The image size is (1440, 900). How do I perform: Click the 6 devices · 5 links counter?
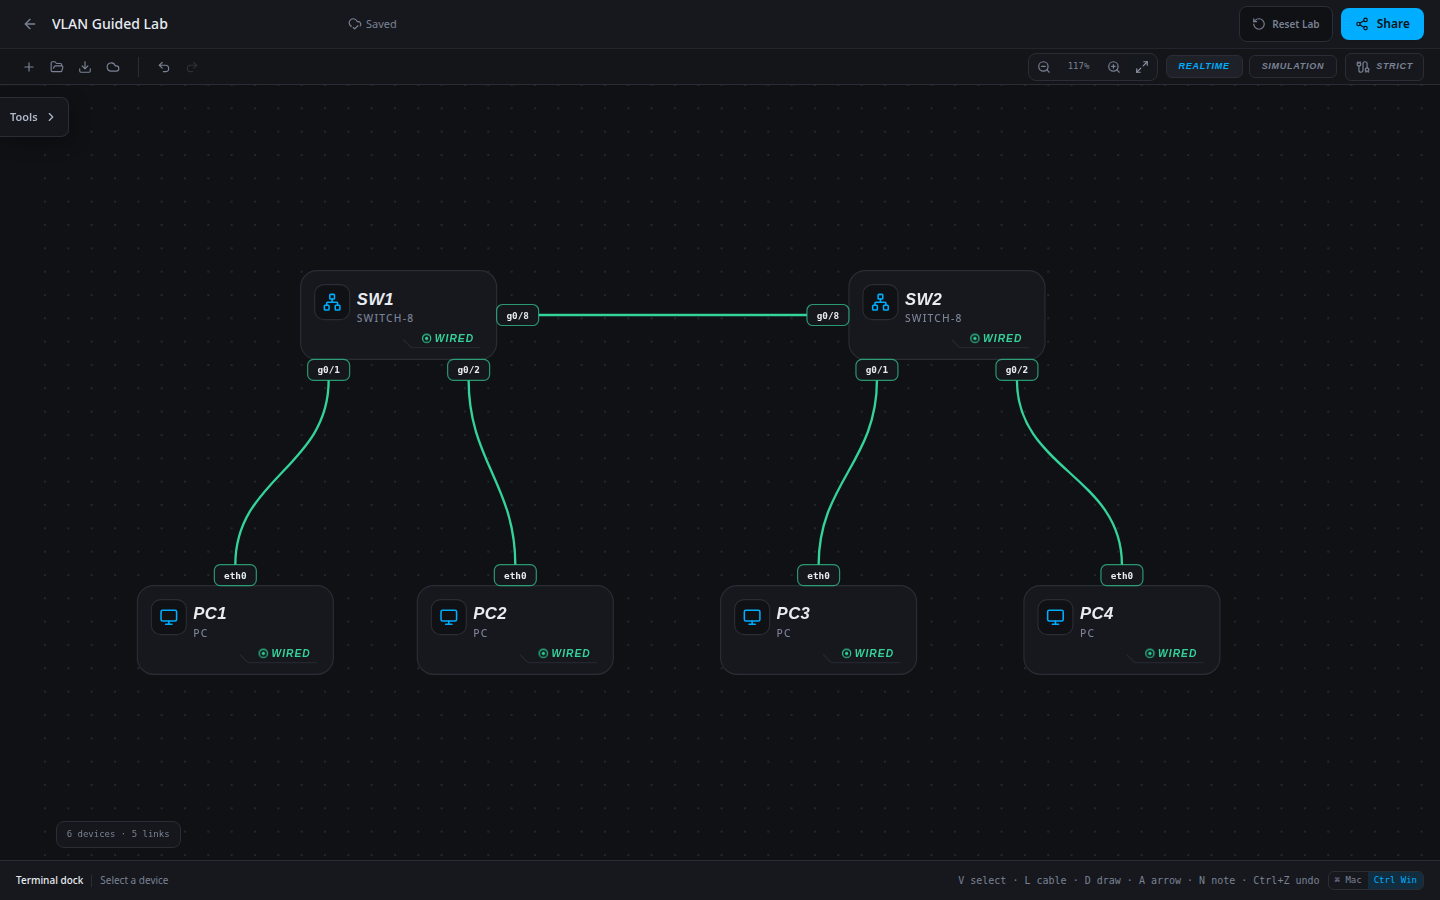coord(118,834)
